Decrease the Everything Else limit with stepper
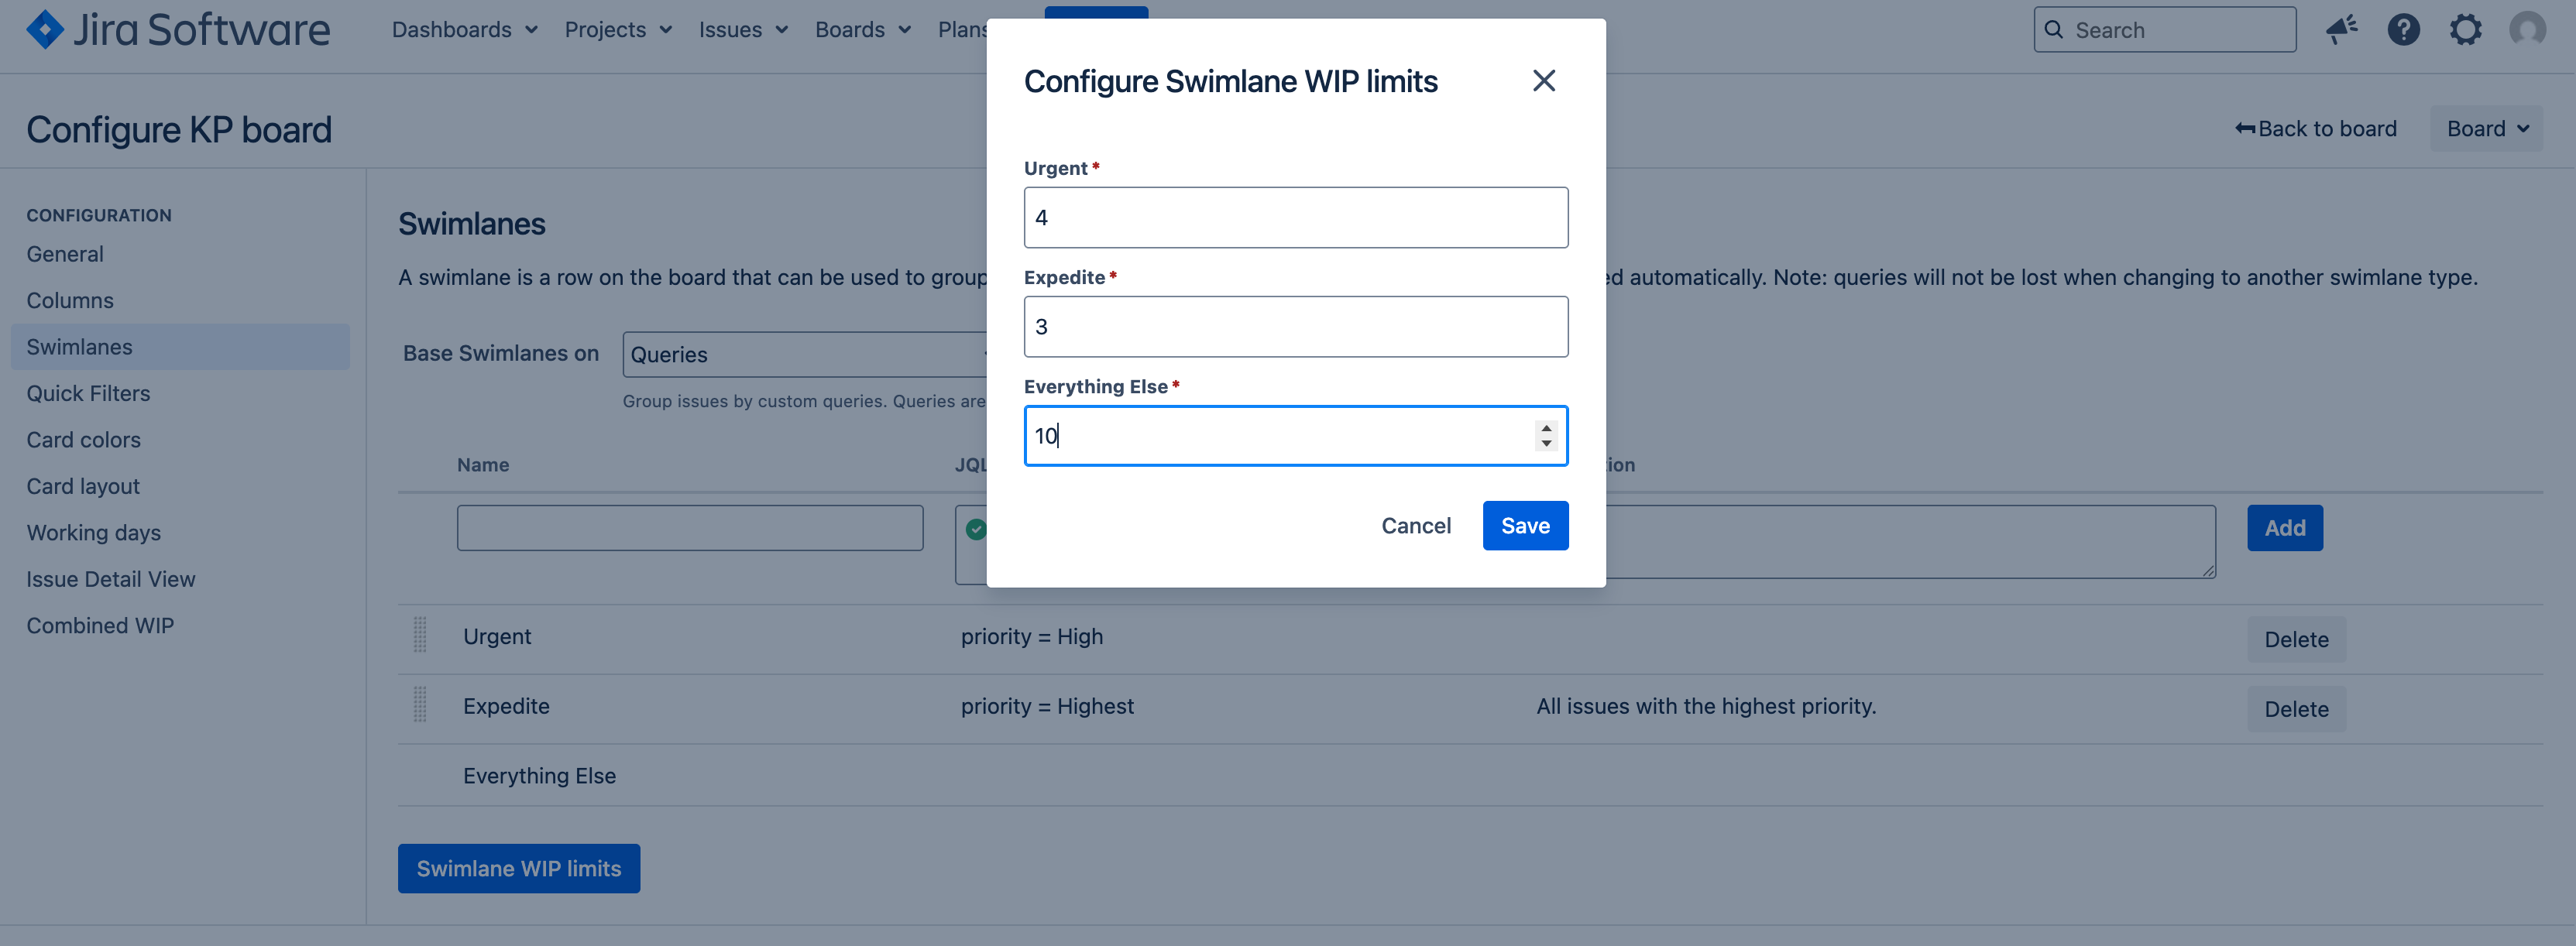Screen dimensions: 2576x946 point(1546,443)
